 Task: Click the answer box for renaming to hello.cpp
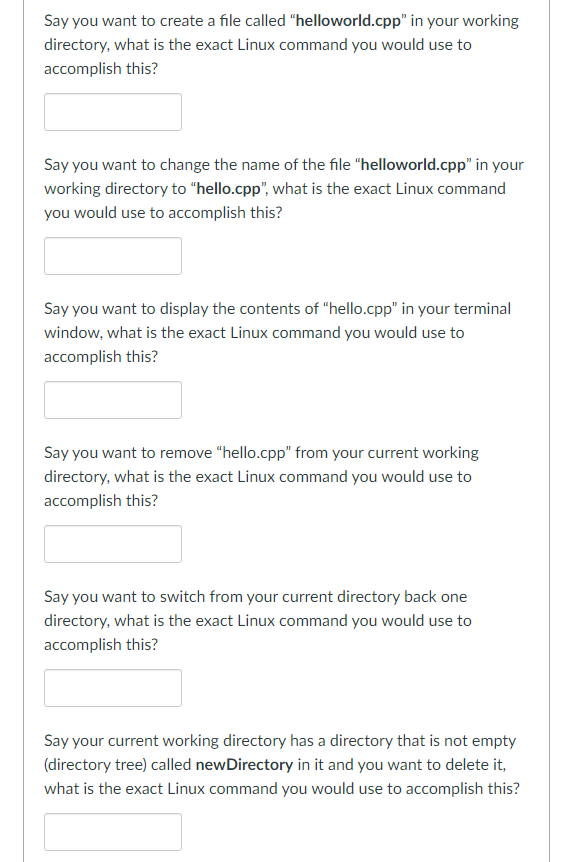(113, 256)
